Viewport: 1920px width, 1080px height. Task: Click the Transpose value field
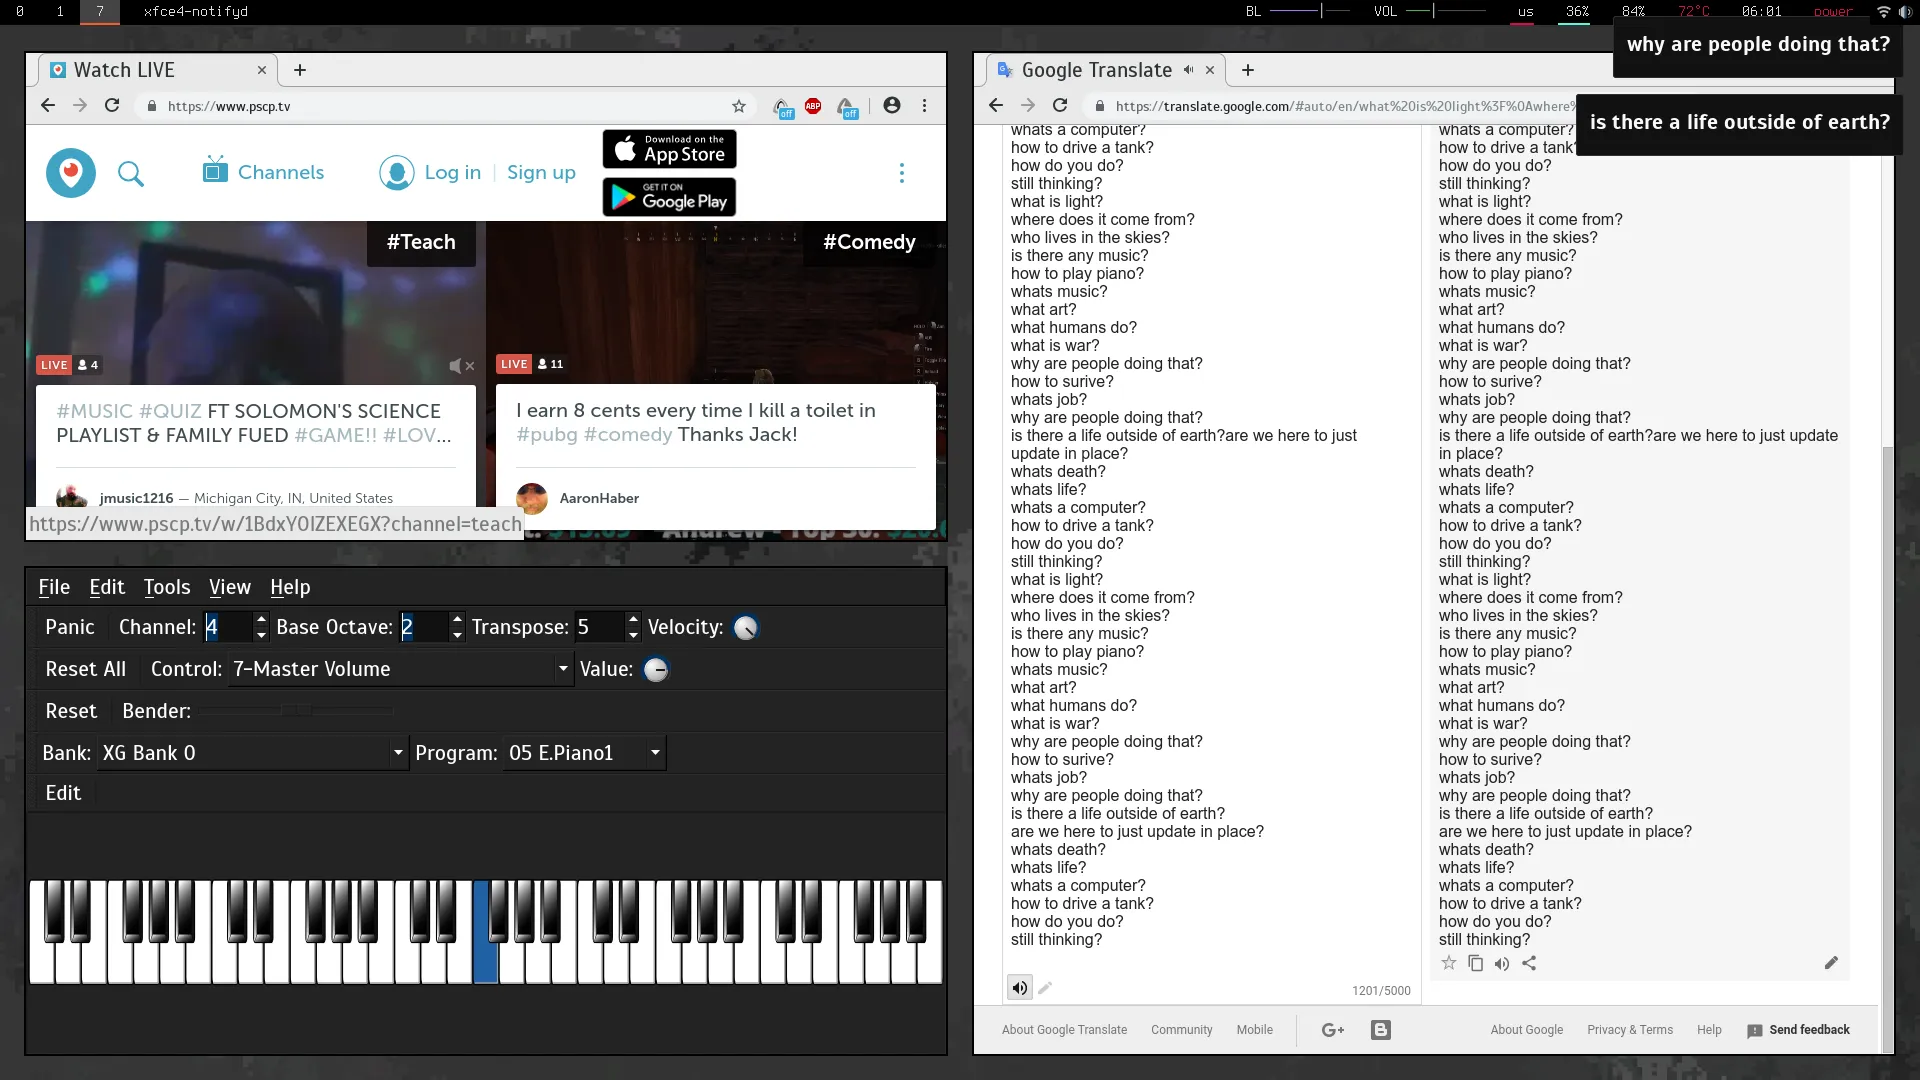[598, 627]
